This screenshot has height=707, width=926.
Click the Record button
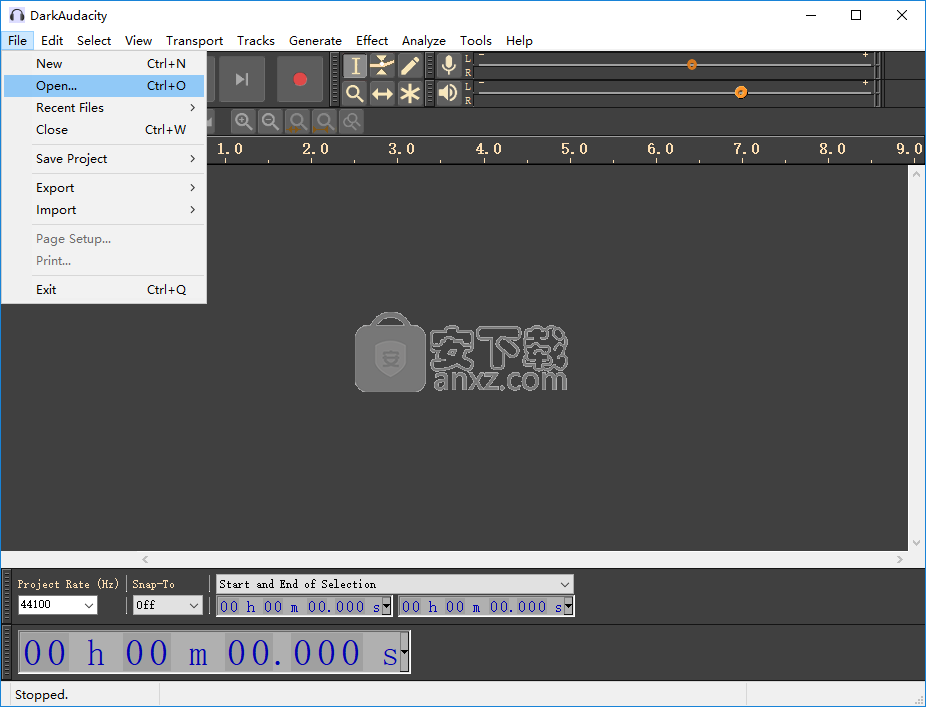299,79
